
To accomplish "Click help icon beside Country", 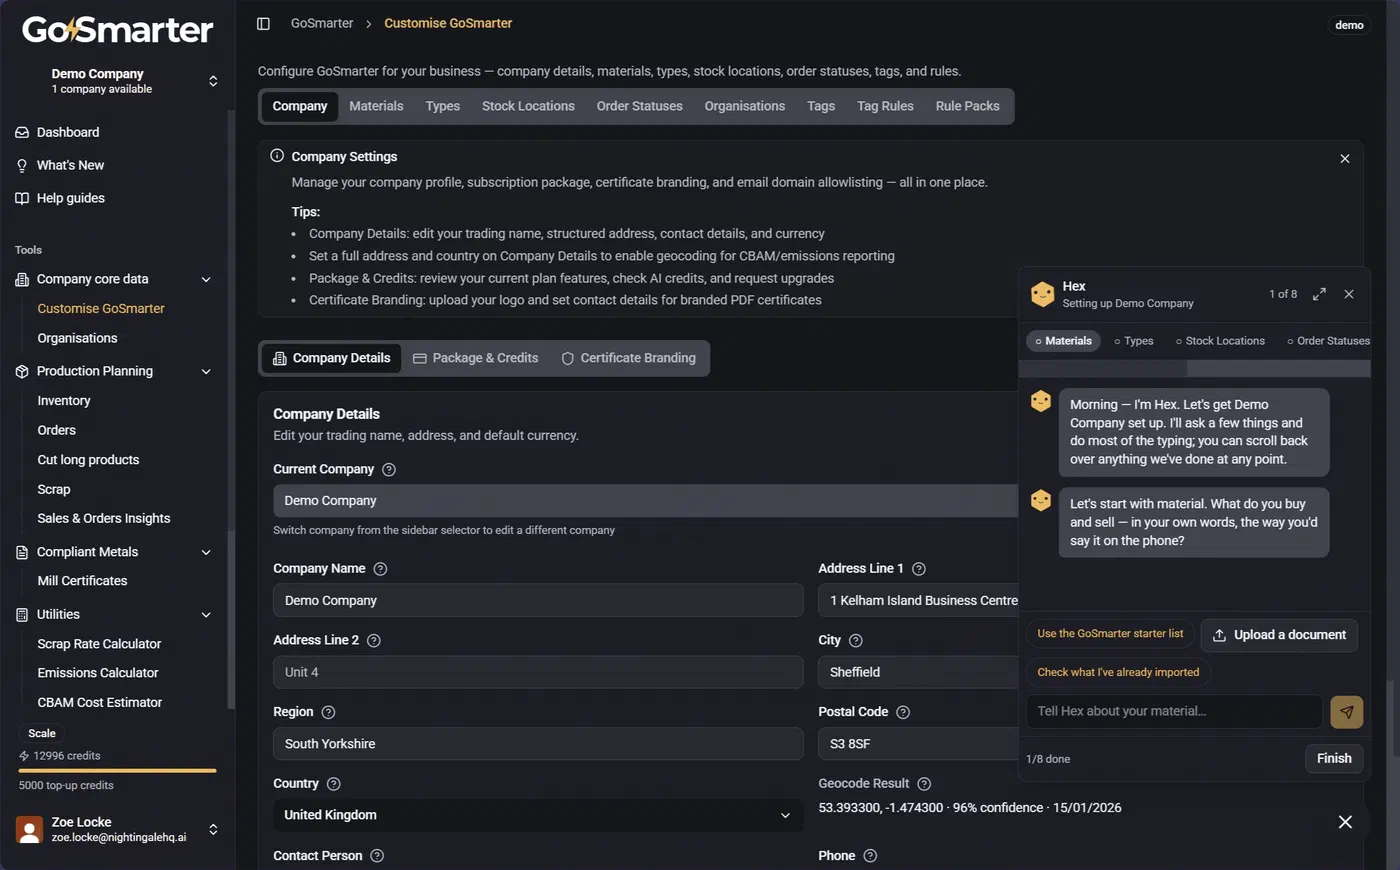I will [x=334, y=784].
